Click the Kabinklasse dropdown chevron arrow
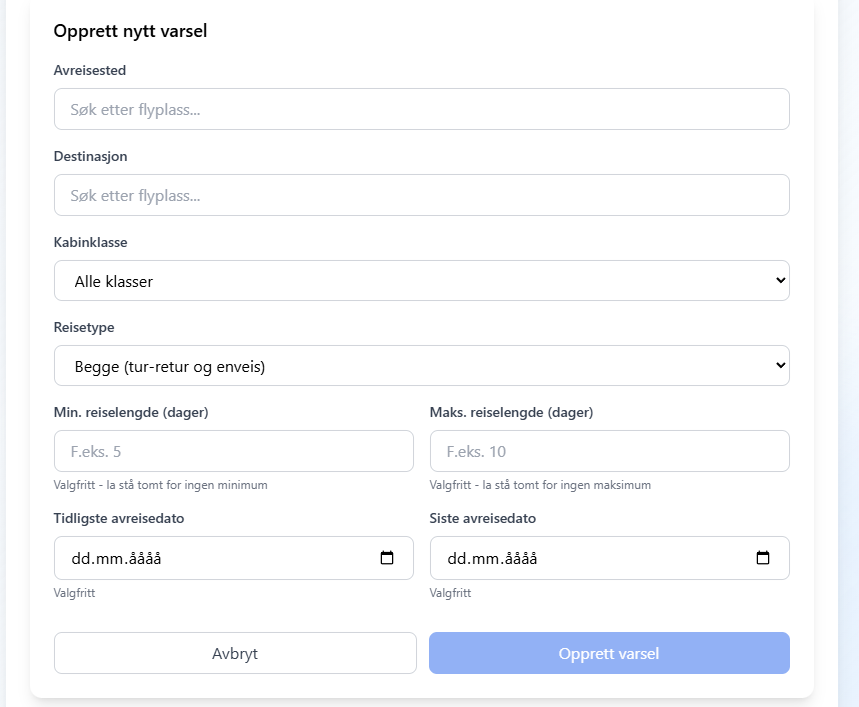 point(781,280)
